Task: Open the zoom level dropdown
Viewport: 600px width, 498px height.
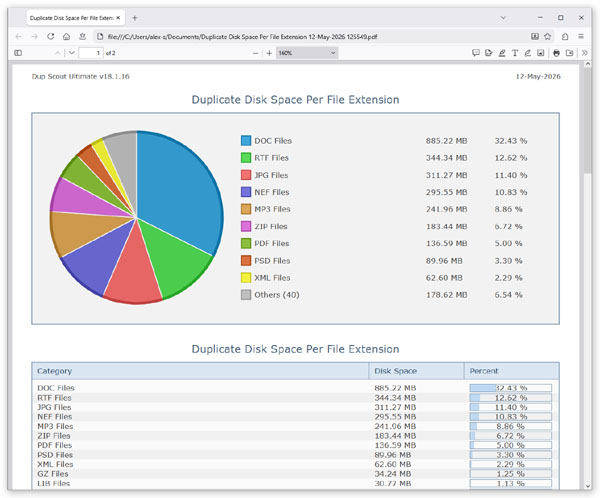Action: 307,53
